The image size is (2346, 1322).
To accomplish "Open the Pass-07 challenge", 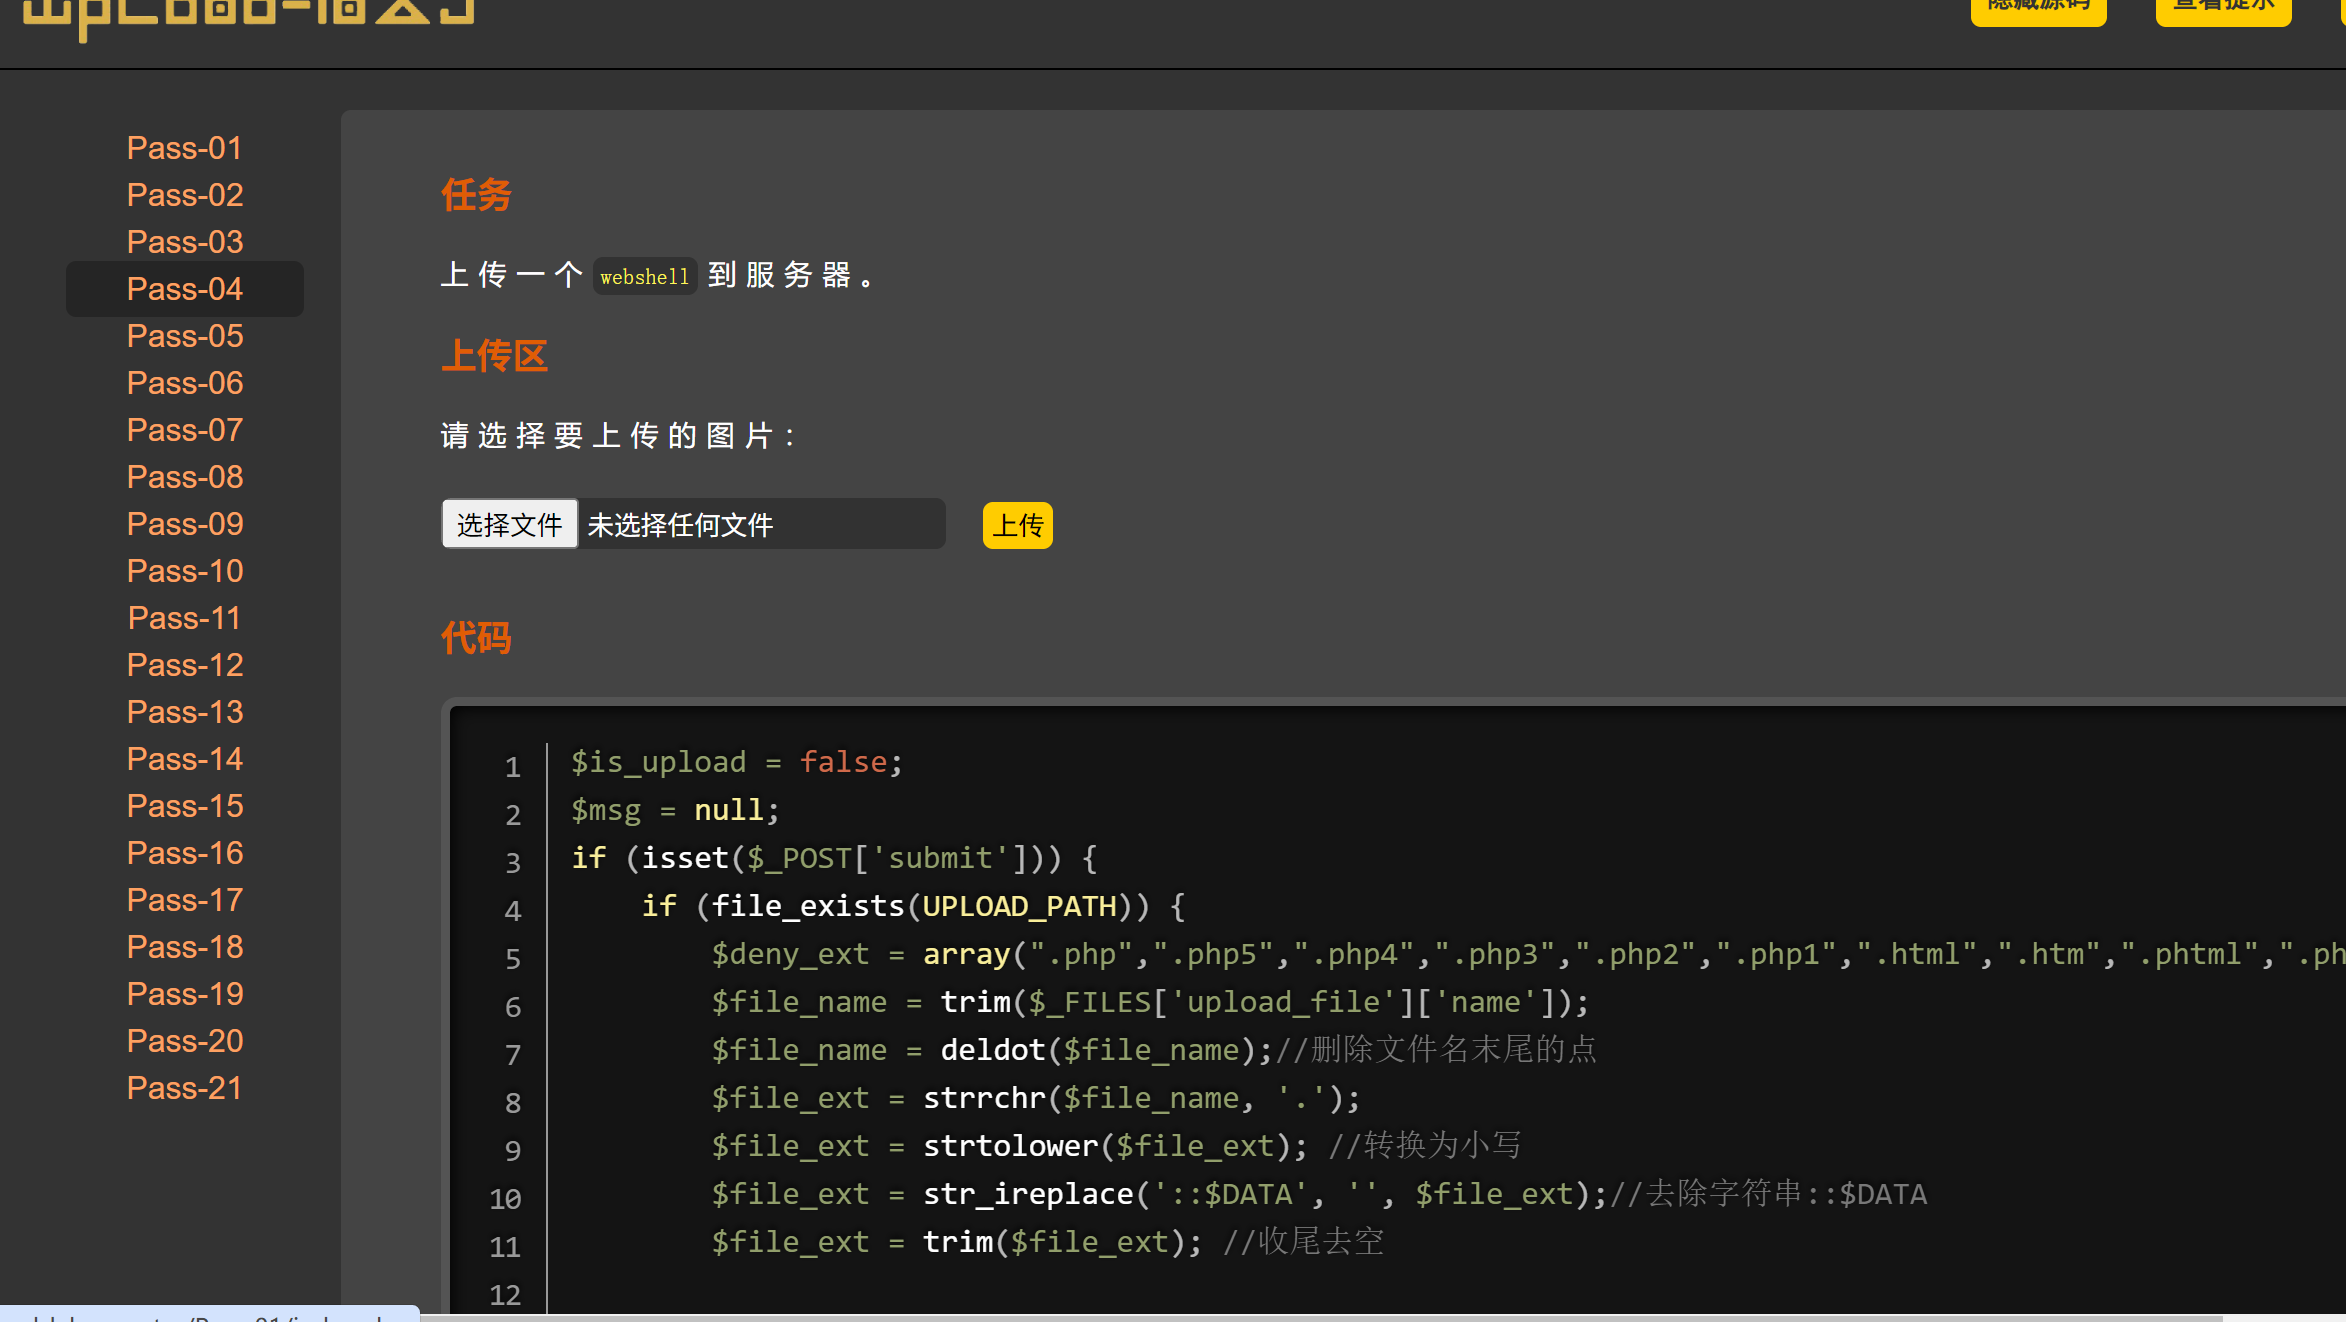I will [x=184, y=430].
